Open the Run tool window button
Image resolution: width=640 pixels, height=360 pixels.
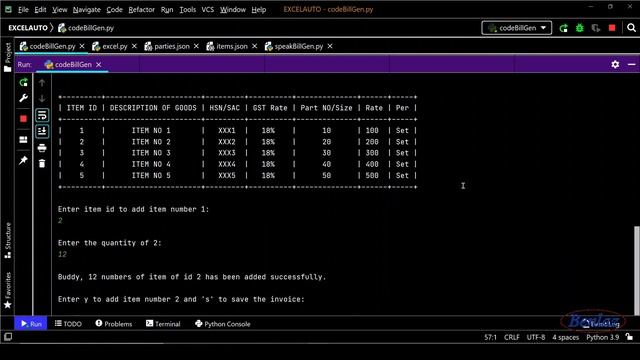point(31,324)
